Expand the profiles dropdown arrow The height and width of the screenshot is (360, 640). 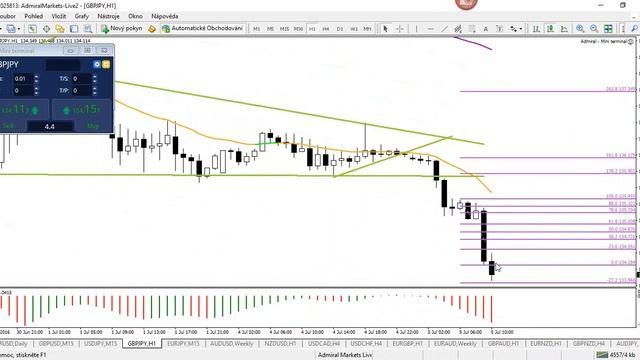(x=19, y=29)
